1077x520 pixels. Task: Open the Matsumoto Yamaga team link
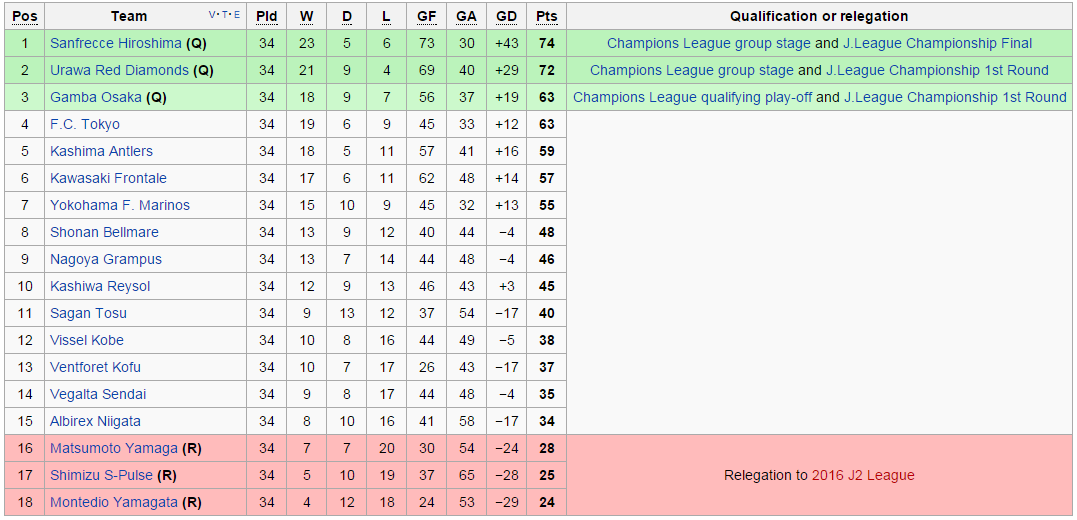(114, 448)
